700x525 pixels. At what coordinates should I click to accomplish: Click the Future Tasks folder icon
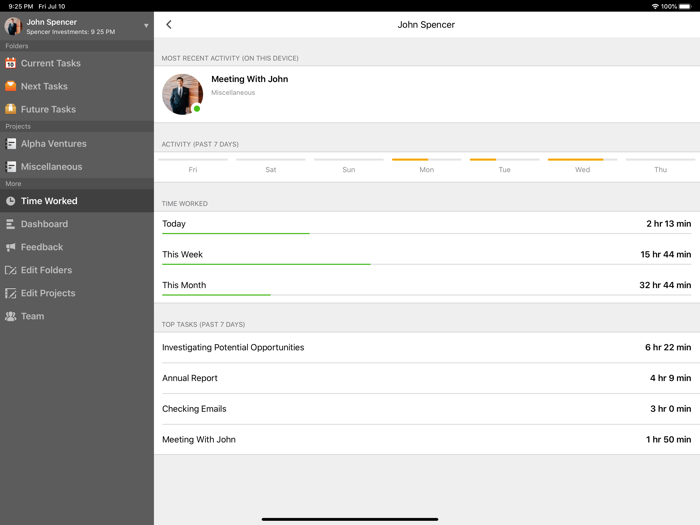11,109
